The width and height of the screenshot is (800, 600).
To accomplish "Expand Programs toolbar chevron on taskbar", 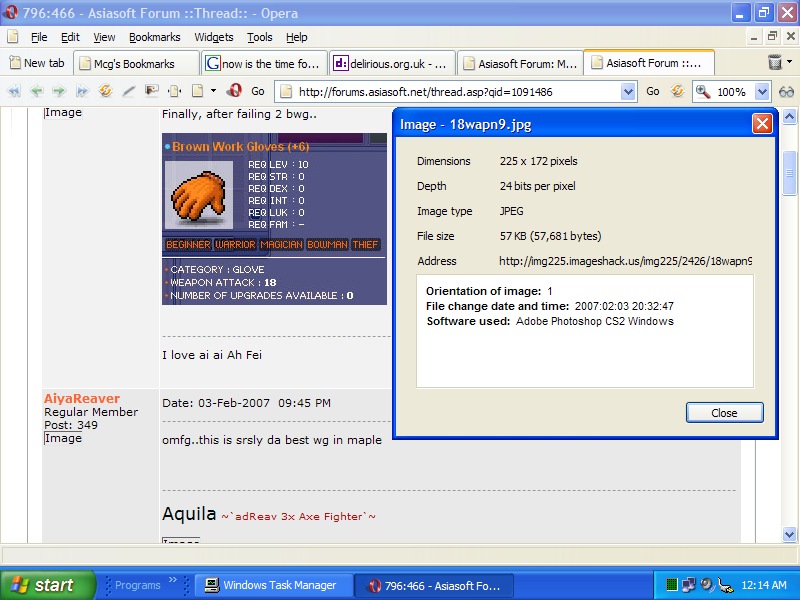I will click(172, 579).
